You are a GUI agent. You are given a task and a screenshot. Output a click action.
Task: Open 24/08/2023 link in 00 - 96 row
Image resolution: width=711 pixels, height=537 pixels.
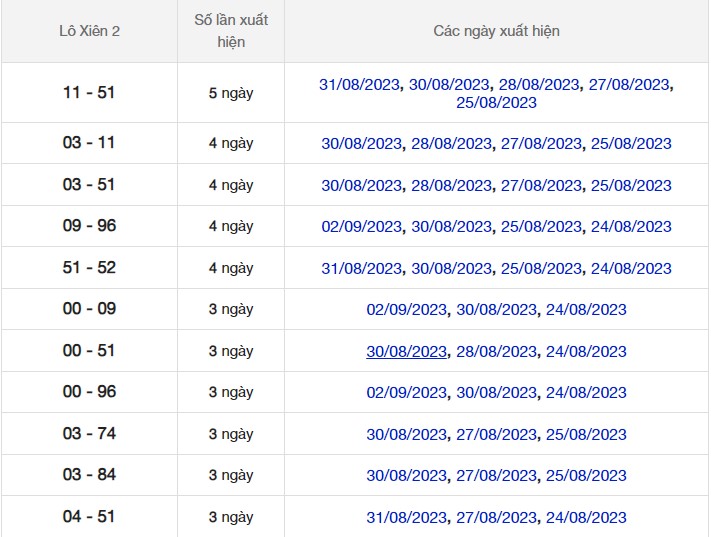tap(586, 393)
